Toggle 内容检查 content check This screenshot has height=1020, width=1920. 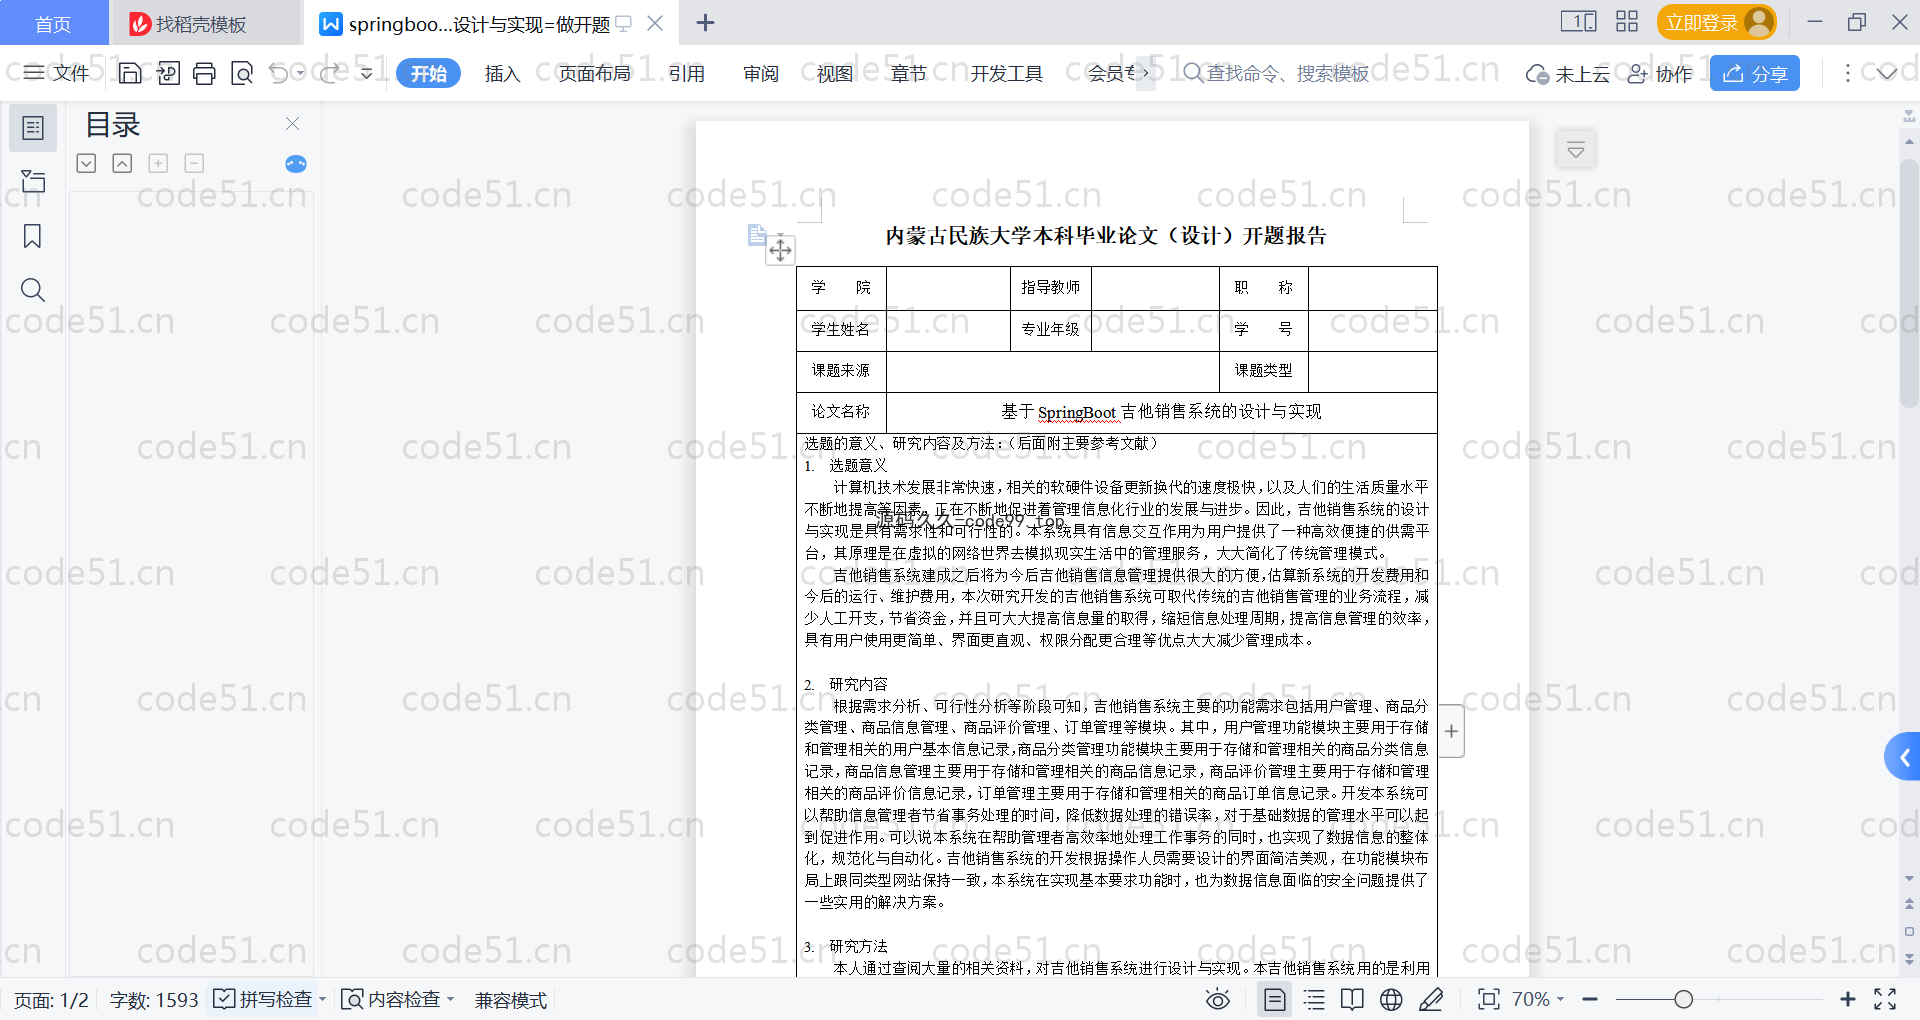click(x=391, y=999)
